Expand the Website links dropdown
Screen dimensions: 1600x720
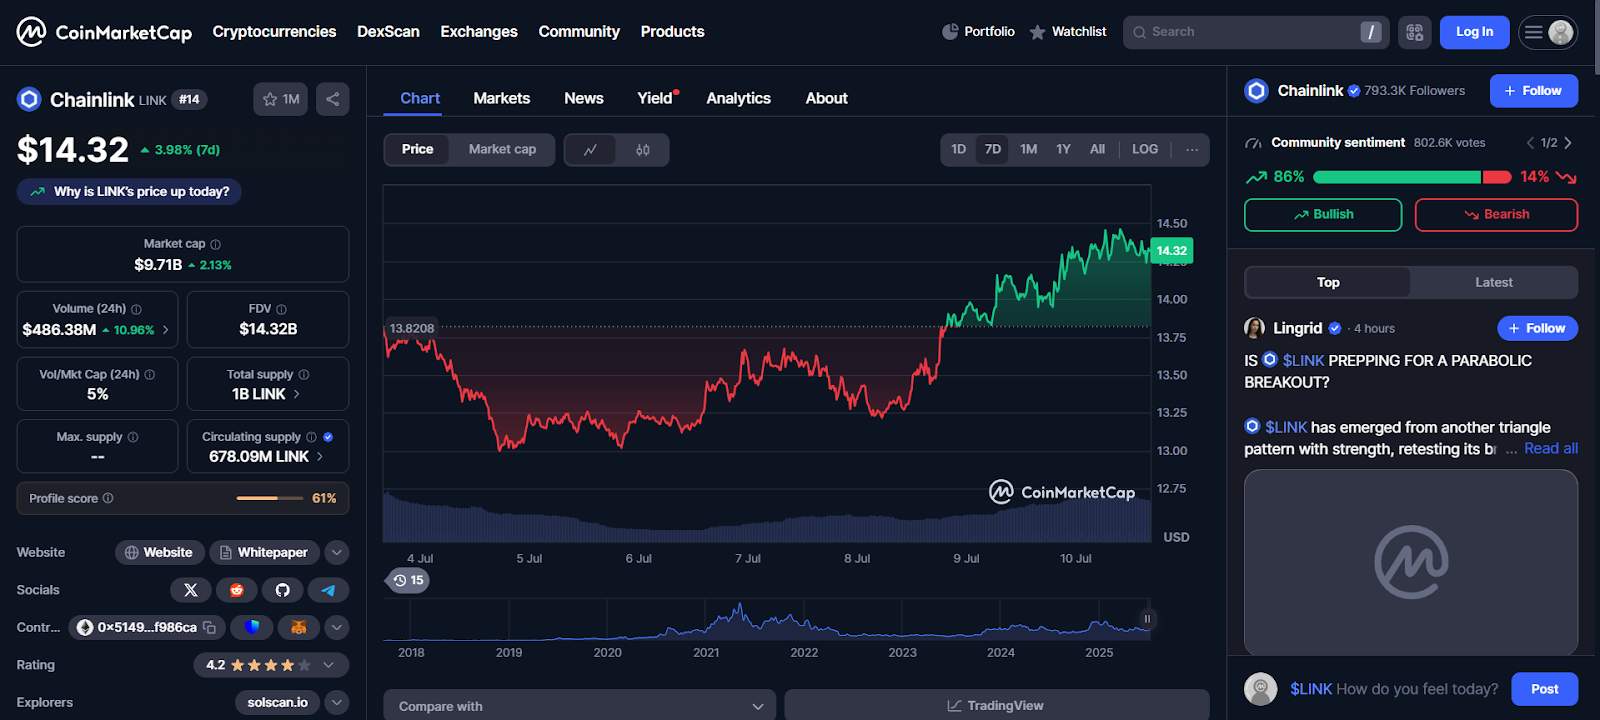pyautogui.click(x=337, y=553)
